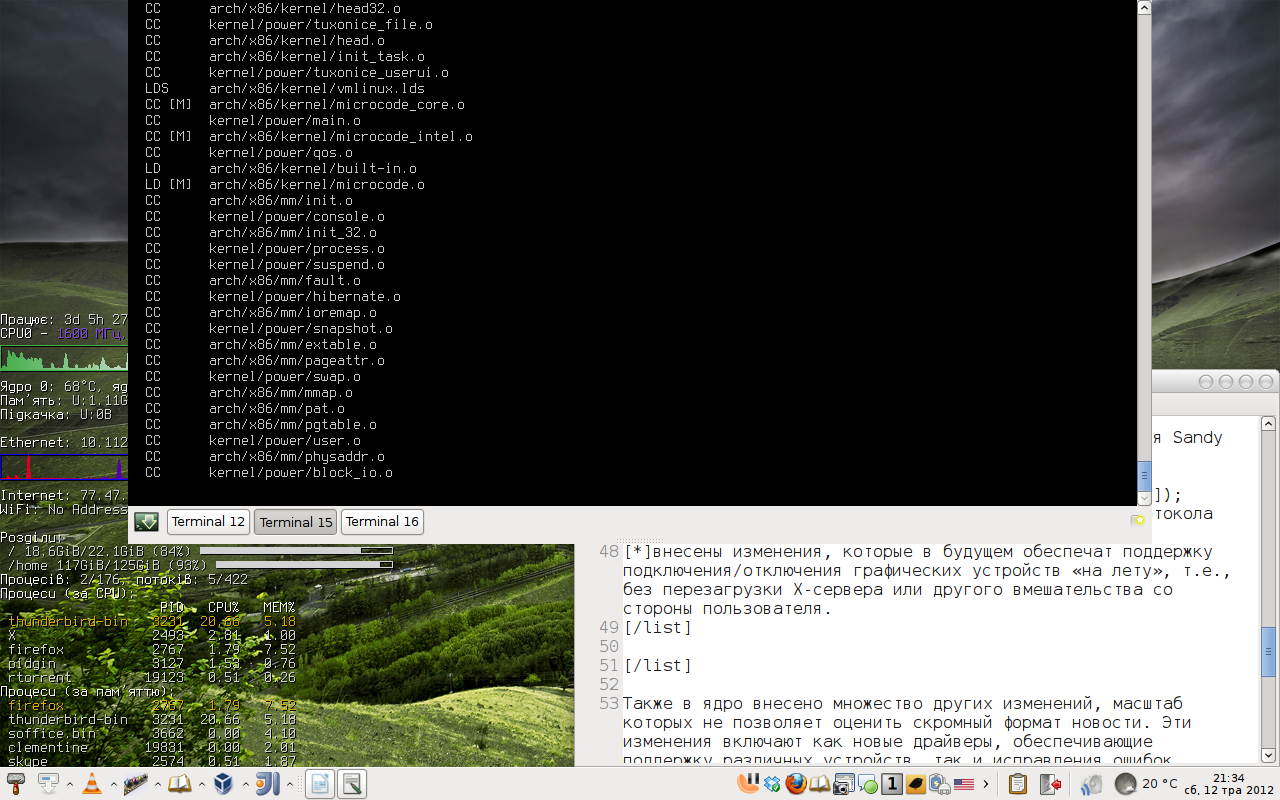The image size is (1280, 800).
Task: Switch to the text editor taskbar button
Action: coord(353,784)
